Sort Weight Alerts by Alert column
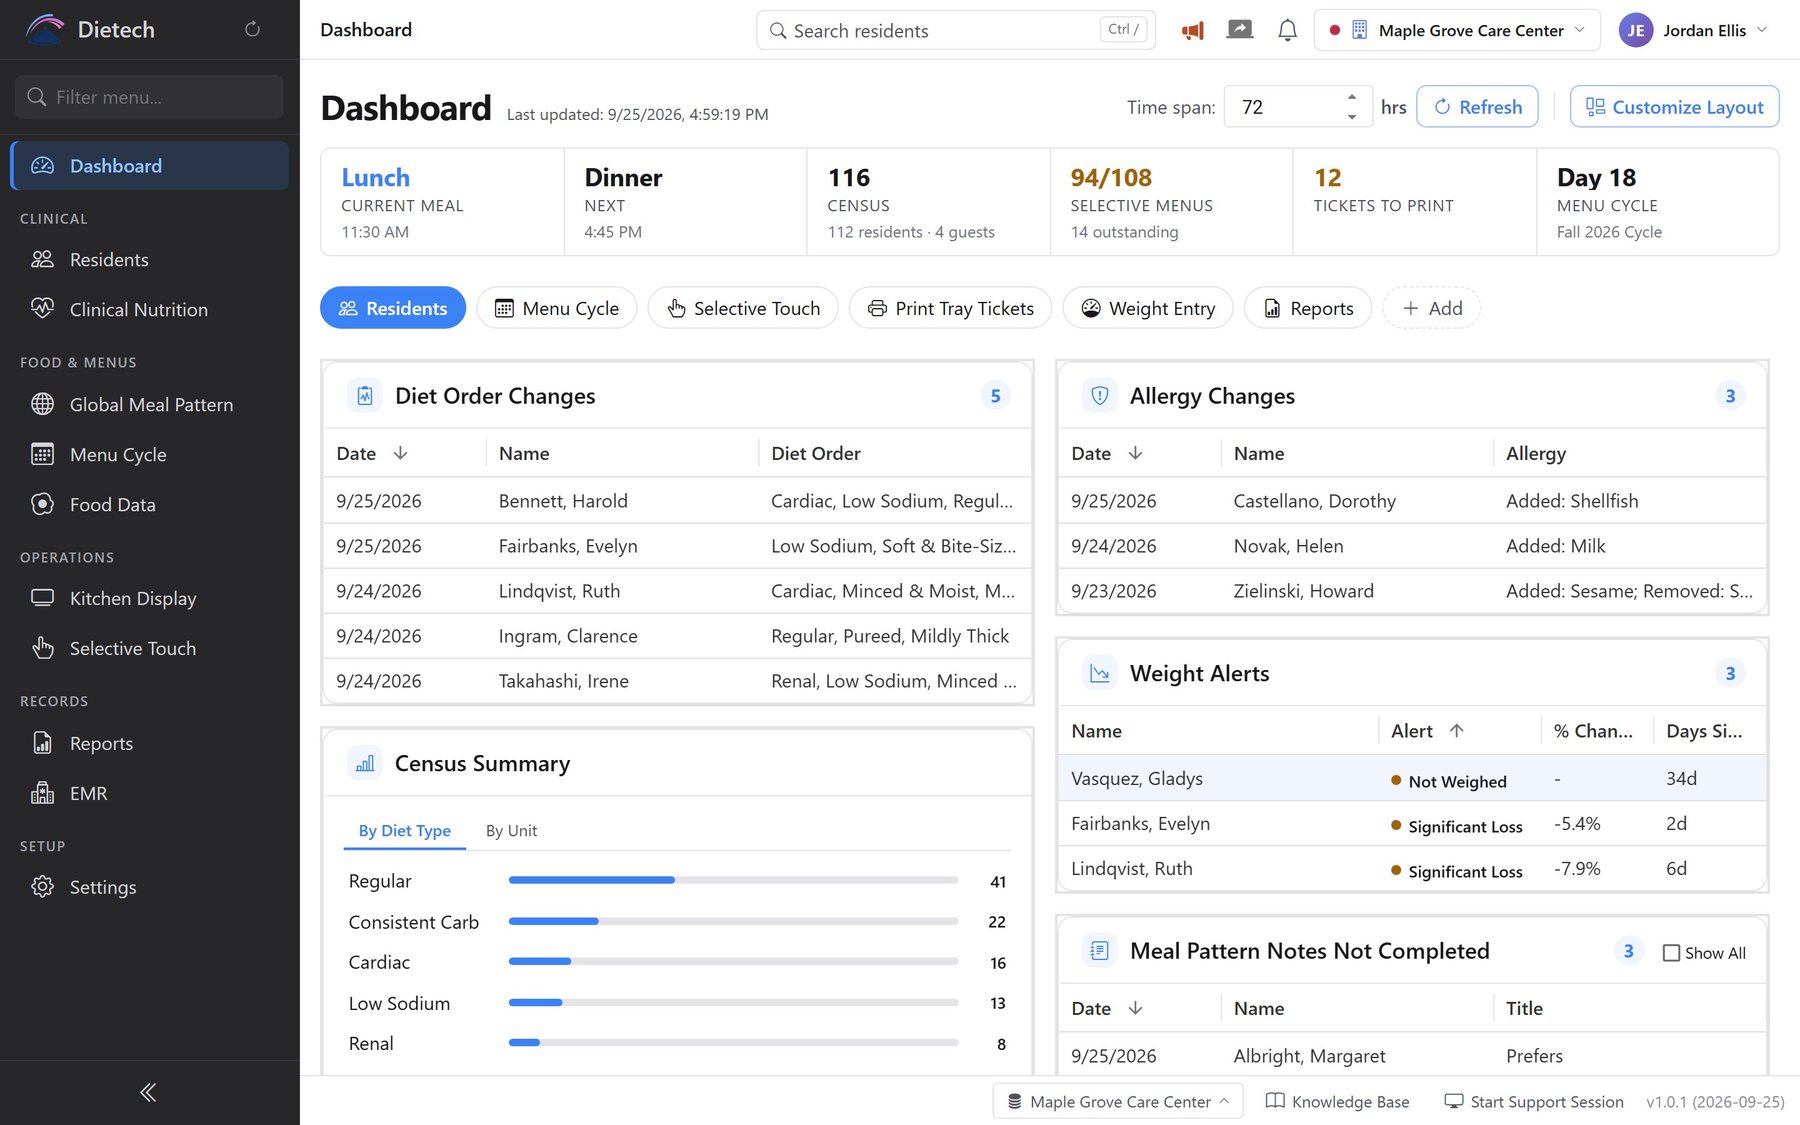 [x=1427, y=731]
